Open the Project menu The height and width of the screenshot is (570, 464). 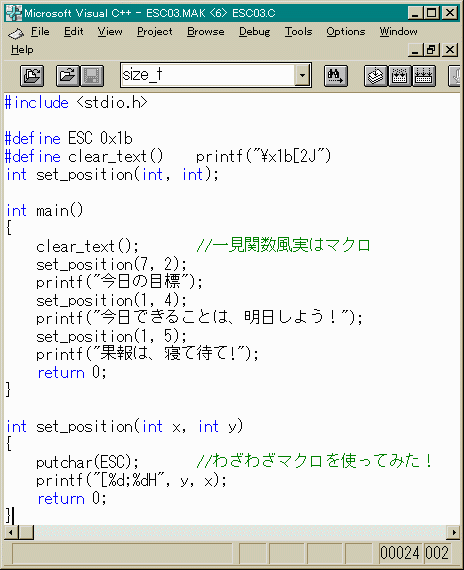pyautogui.click(x=155, y=32)
